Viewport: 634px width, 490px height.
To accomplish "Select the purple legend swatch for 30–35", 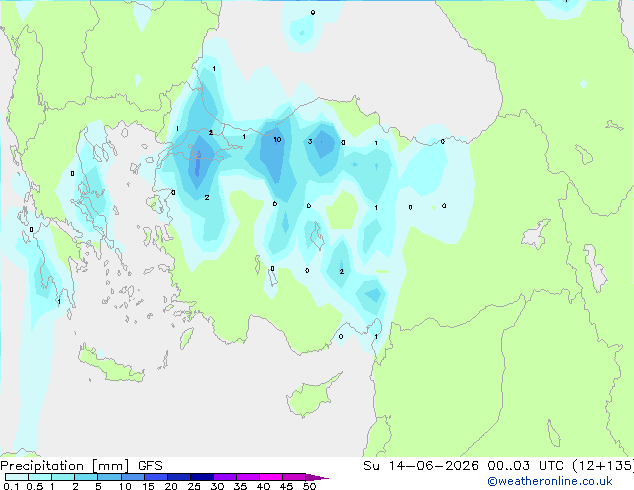I will [225, 477].
